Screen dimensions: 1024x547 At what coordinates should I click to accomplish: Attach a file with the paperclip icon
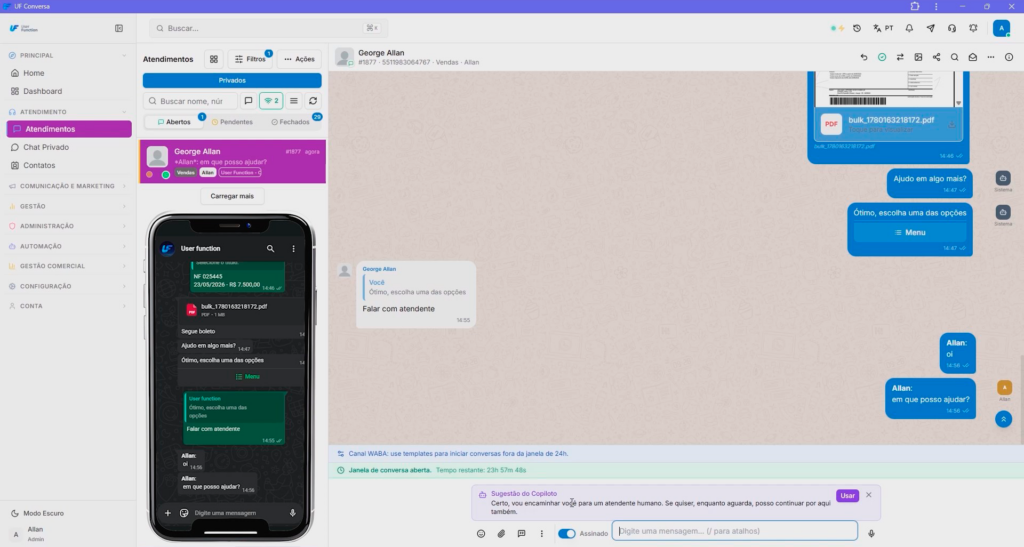pyautogui.click(x=501, y=533)
